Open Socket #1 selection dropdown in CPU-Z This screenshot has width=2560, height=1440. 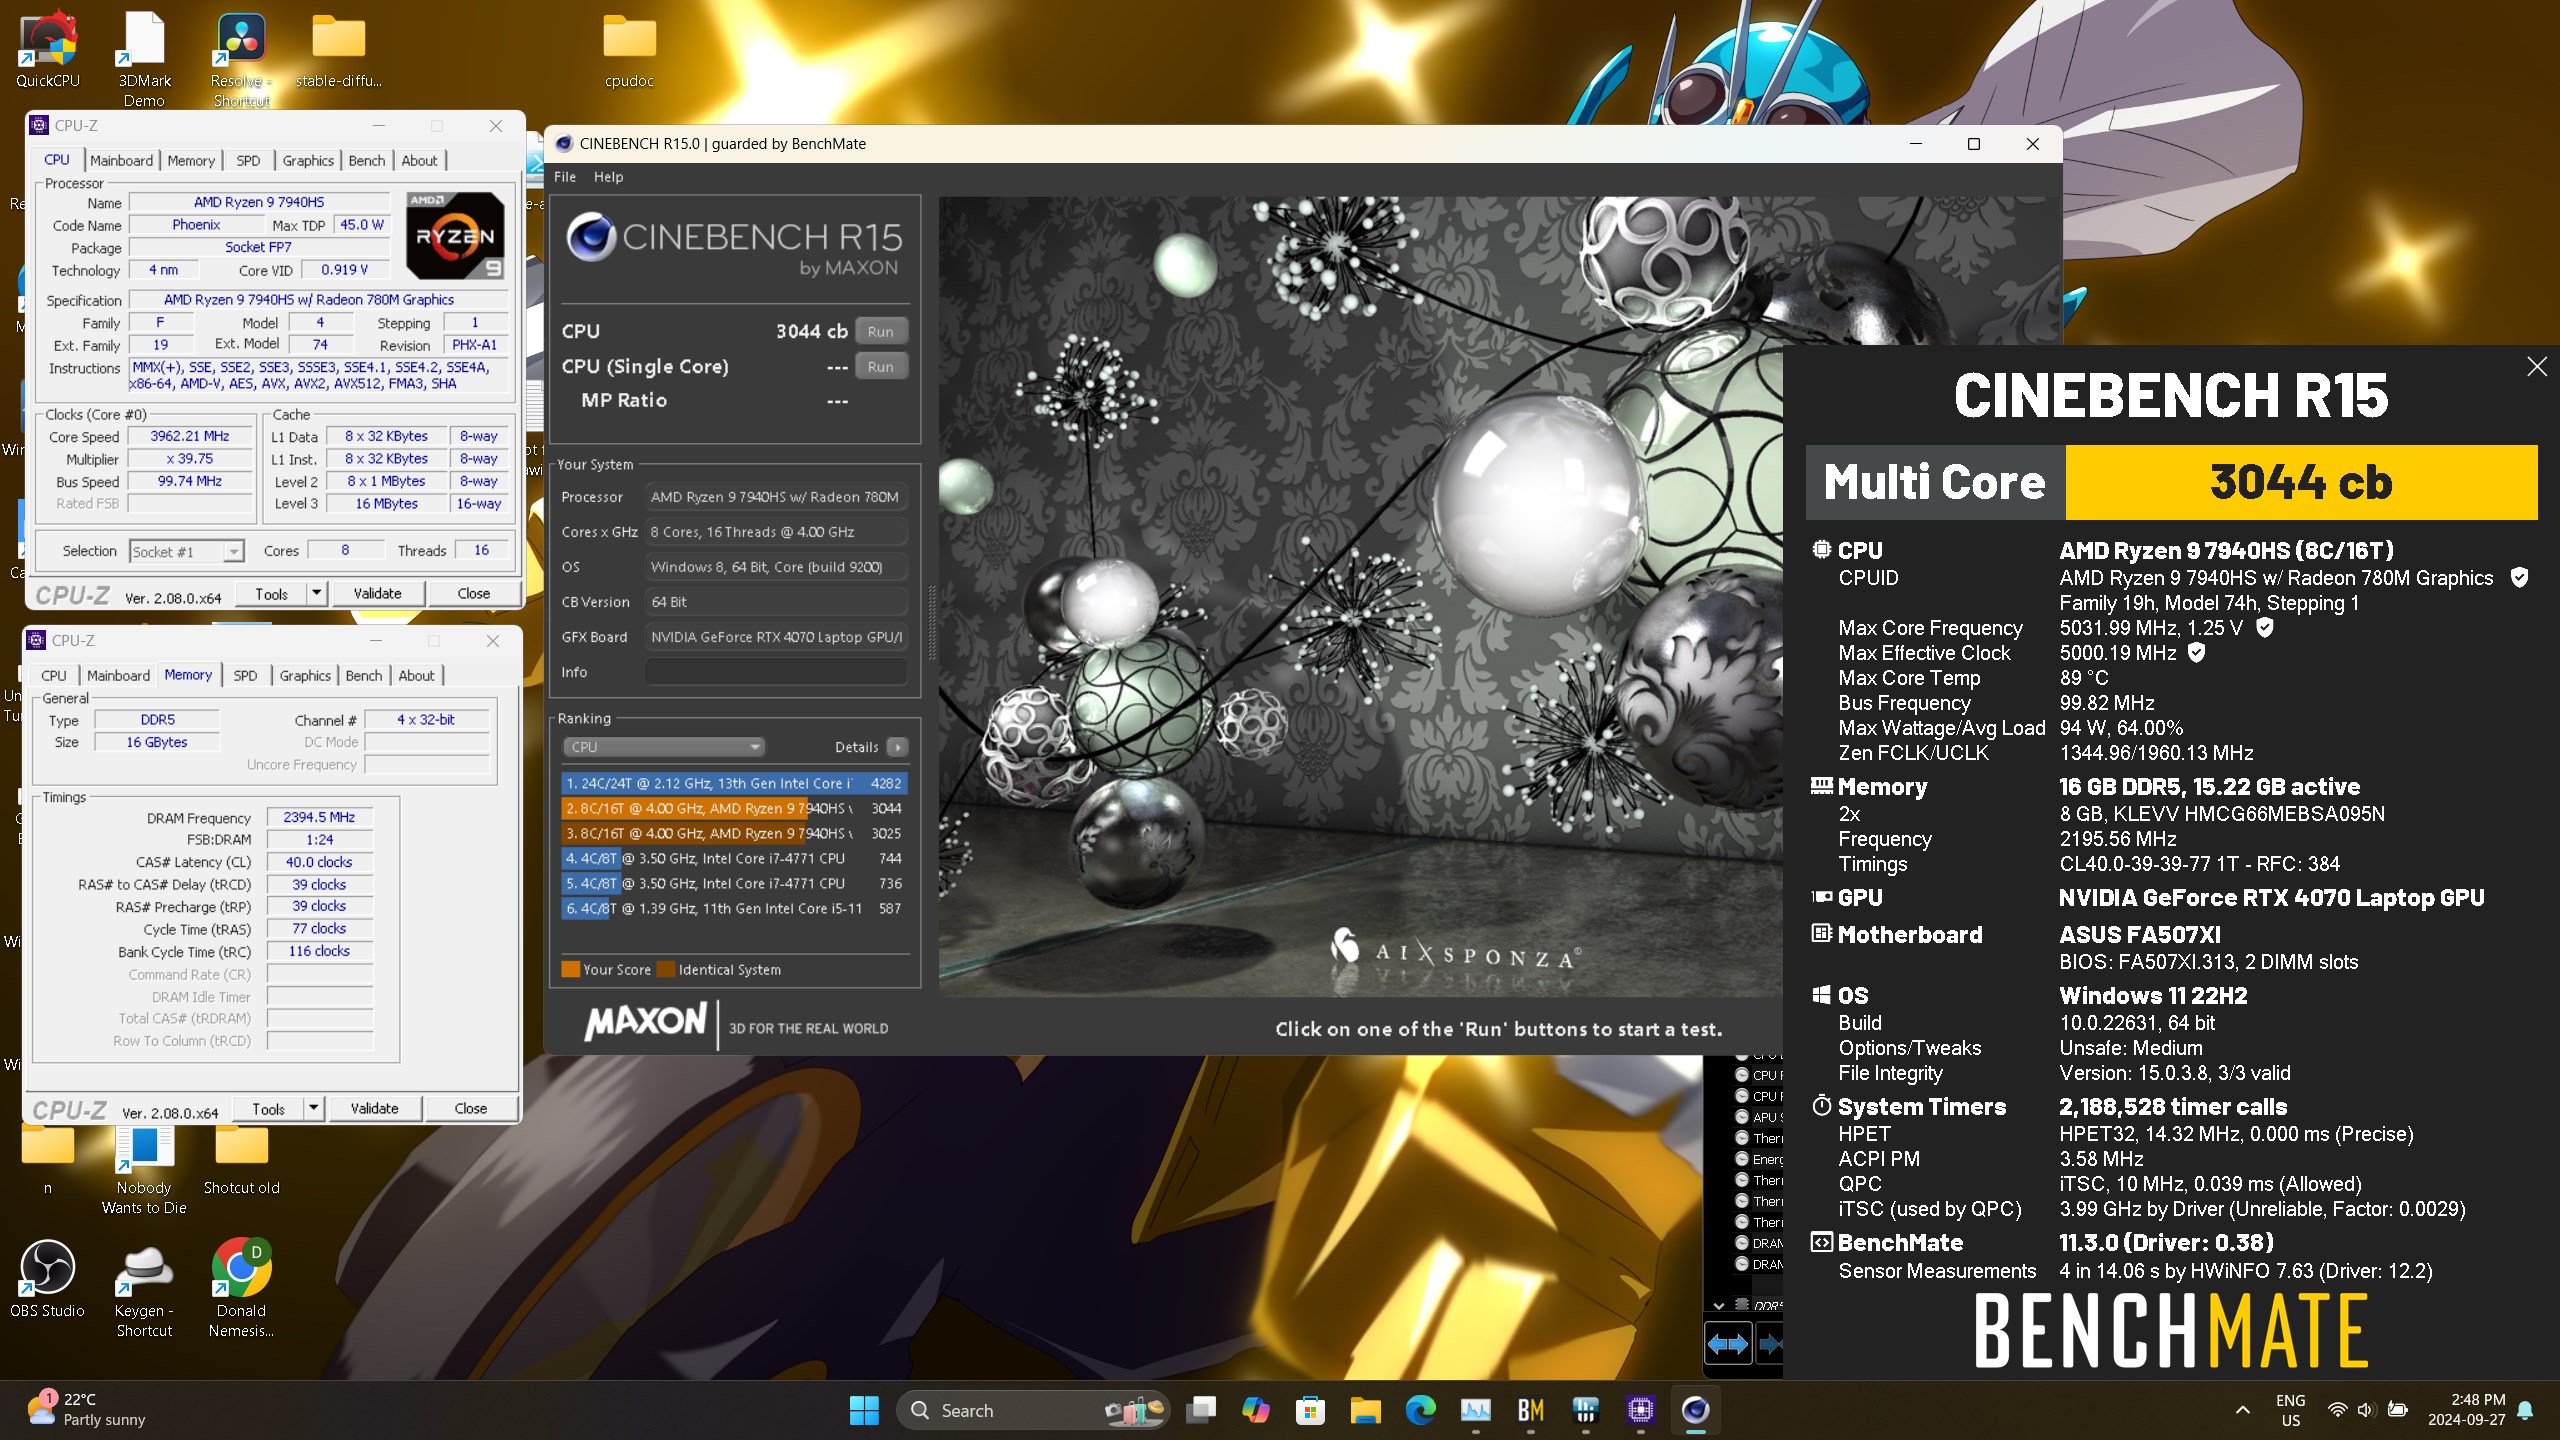(x=187, y=552)
